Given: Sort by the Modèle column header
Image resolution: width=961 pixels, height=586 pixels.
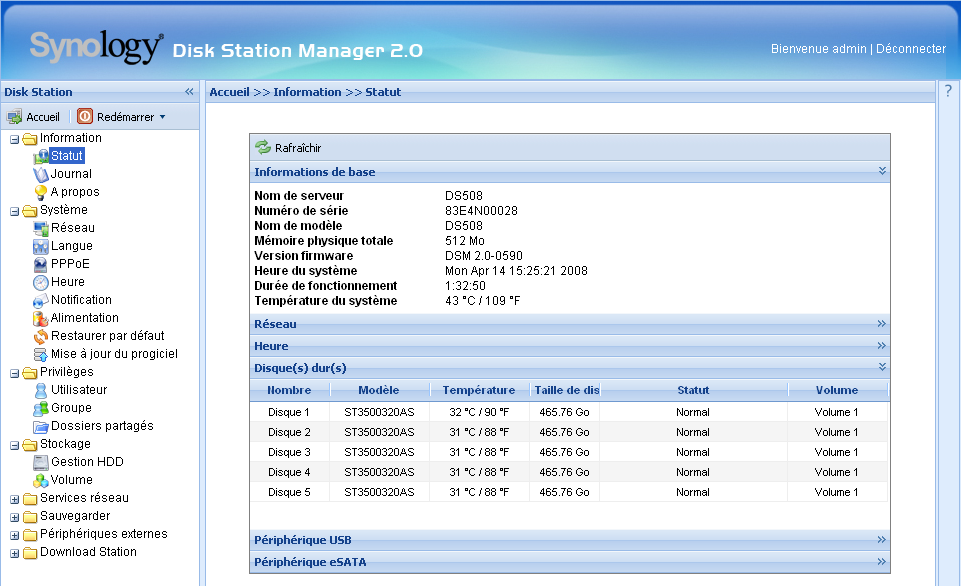Looking at the screenshot, I should (379, 390).
